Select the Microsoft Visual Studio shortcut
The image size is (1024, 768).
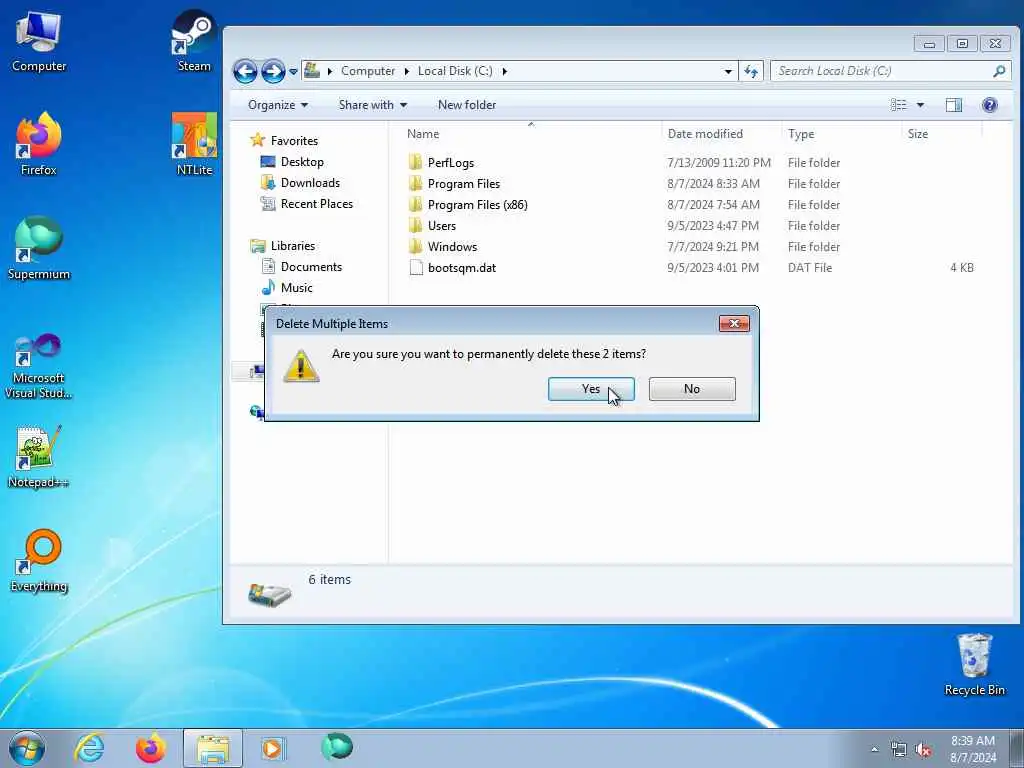point(39,367)
